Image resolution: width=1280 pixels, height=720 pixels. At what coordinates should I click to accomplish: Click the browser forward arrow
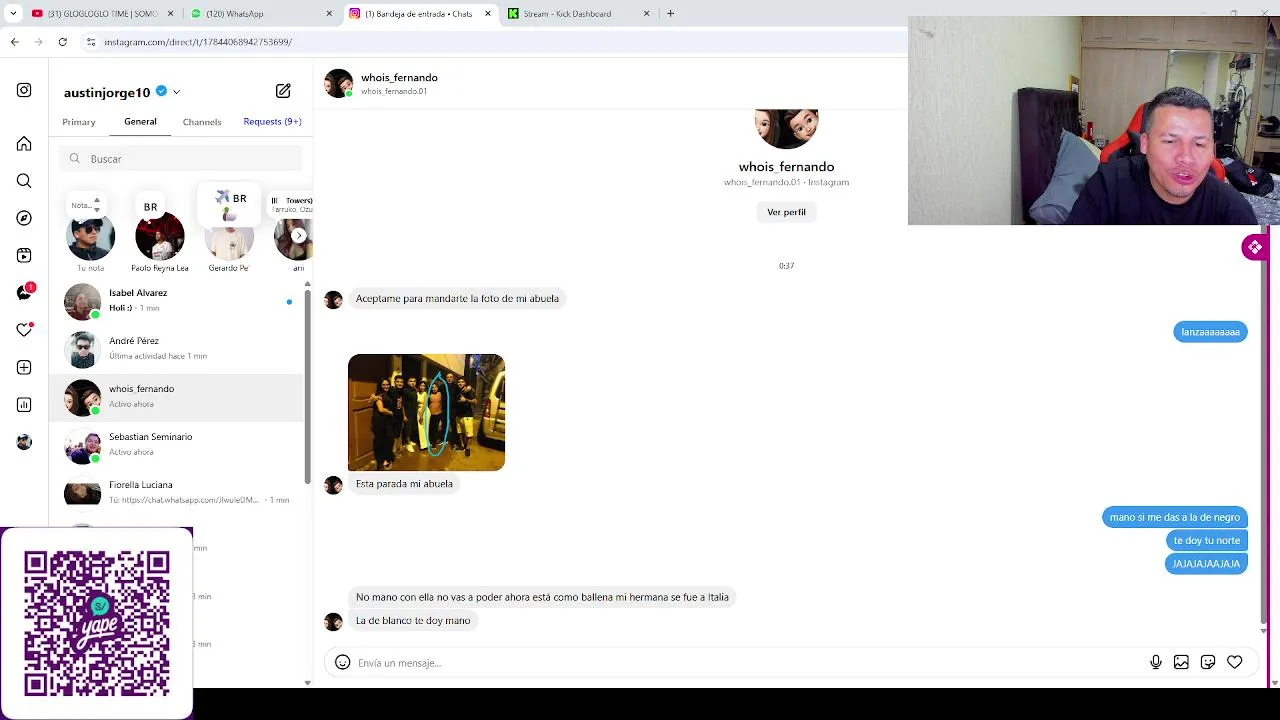pyautogui.click(x=38, y=42)
